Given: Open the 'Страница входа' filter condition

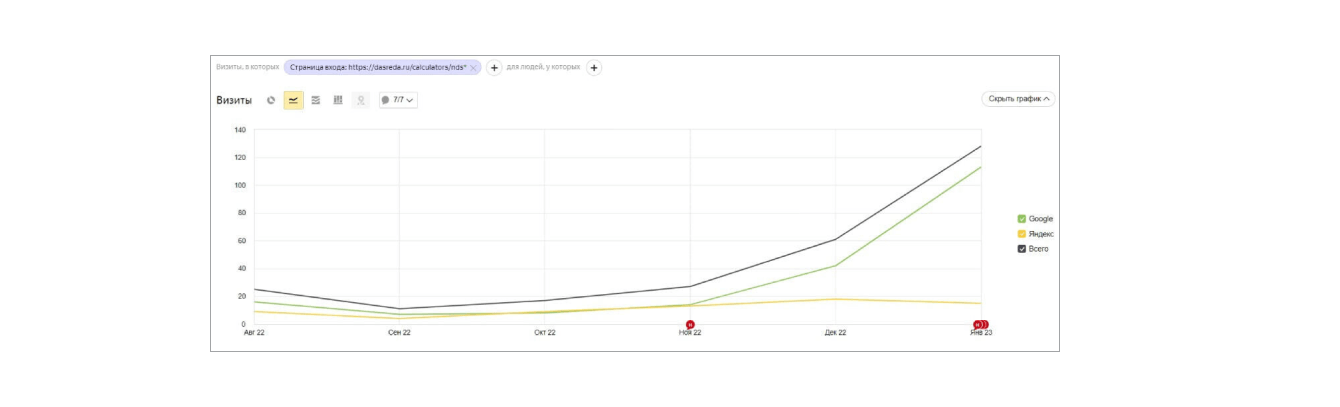Looking at the screenshot, I should click(377, 68).
